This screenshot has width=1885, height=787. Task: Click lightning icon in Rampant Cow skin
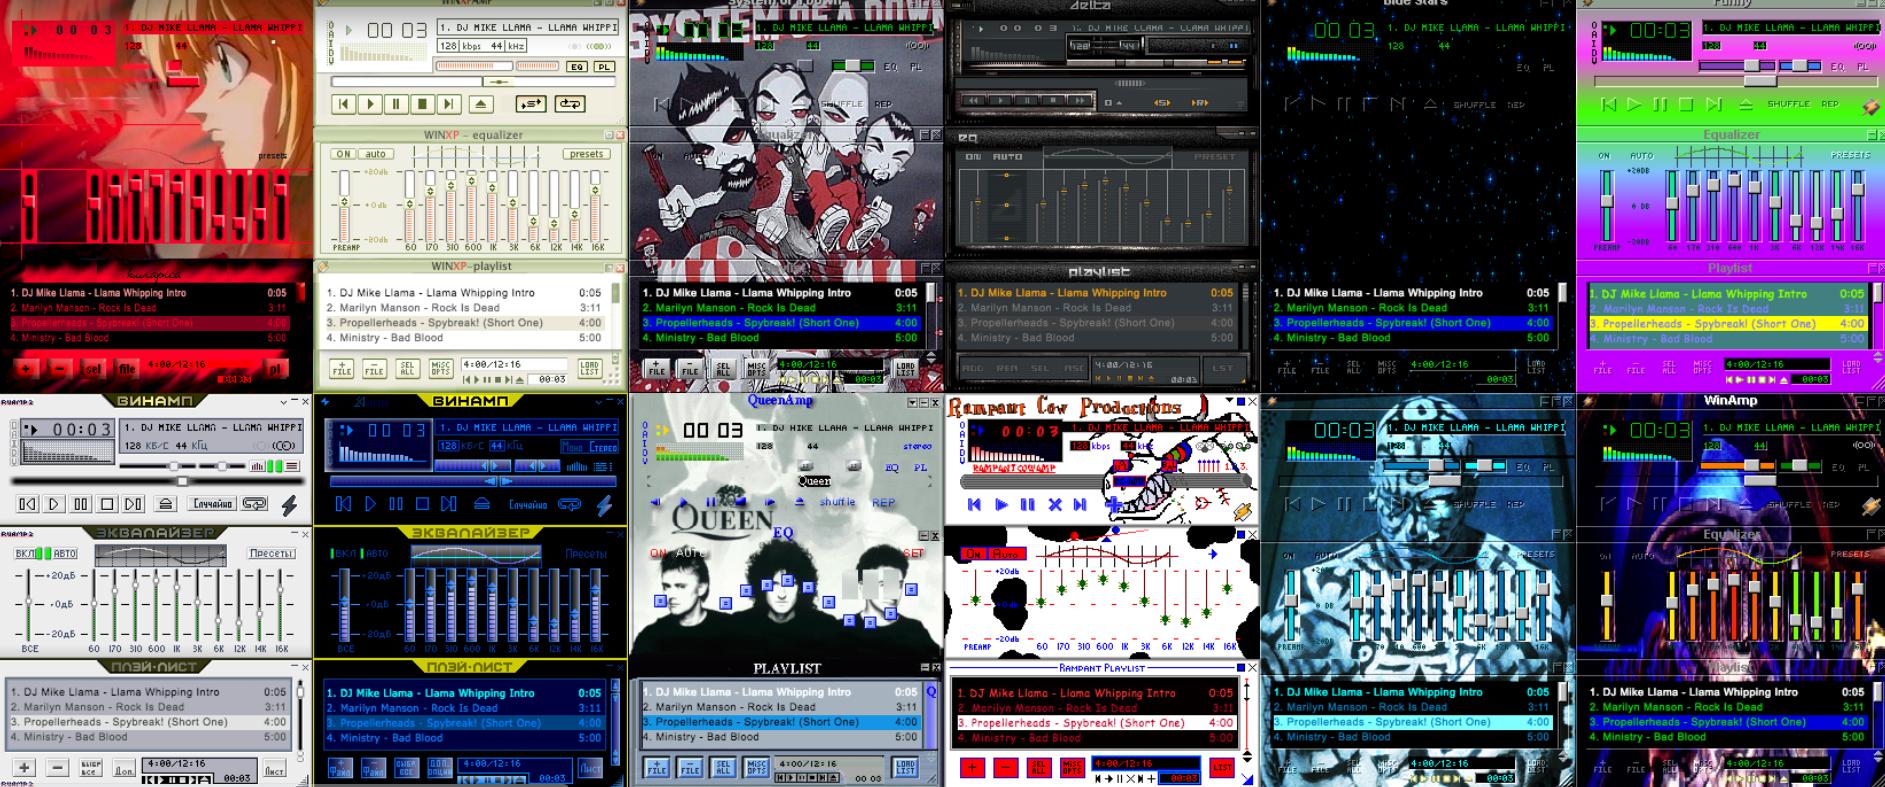click(1243, 510)
